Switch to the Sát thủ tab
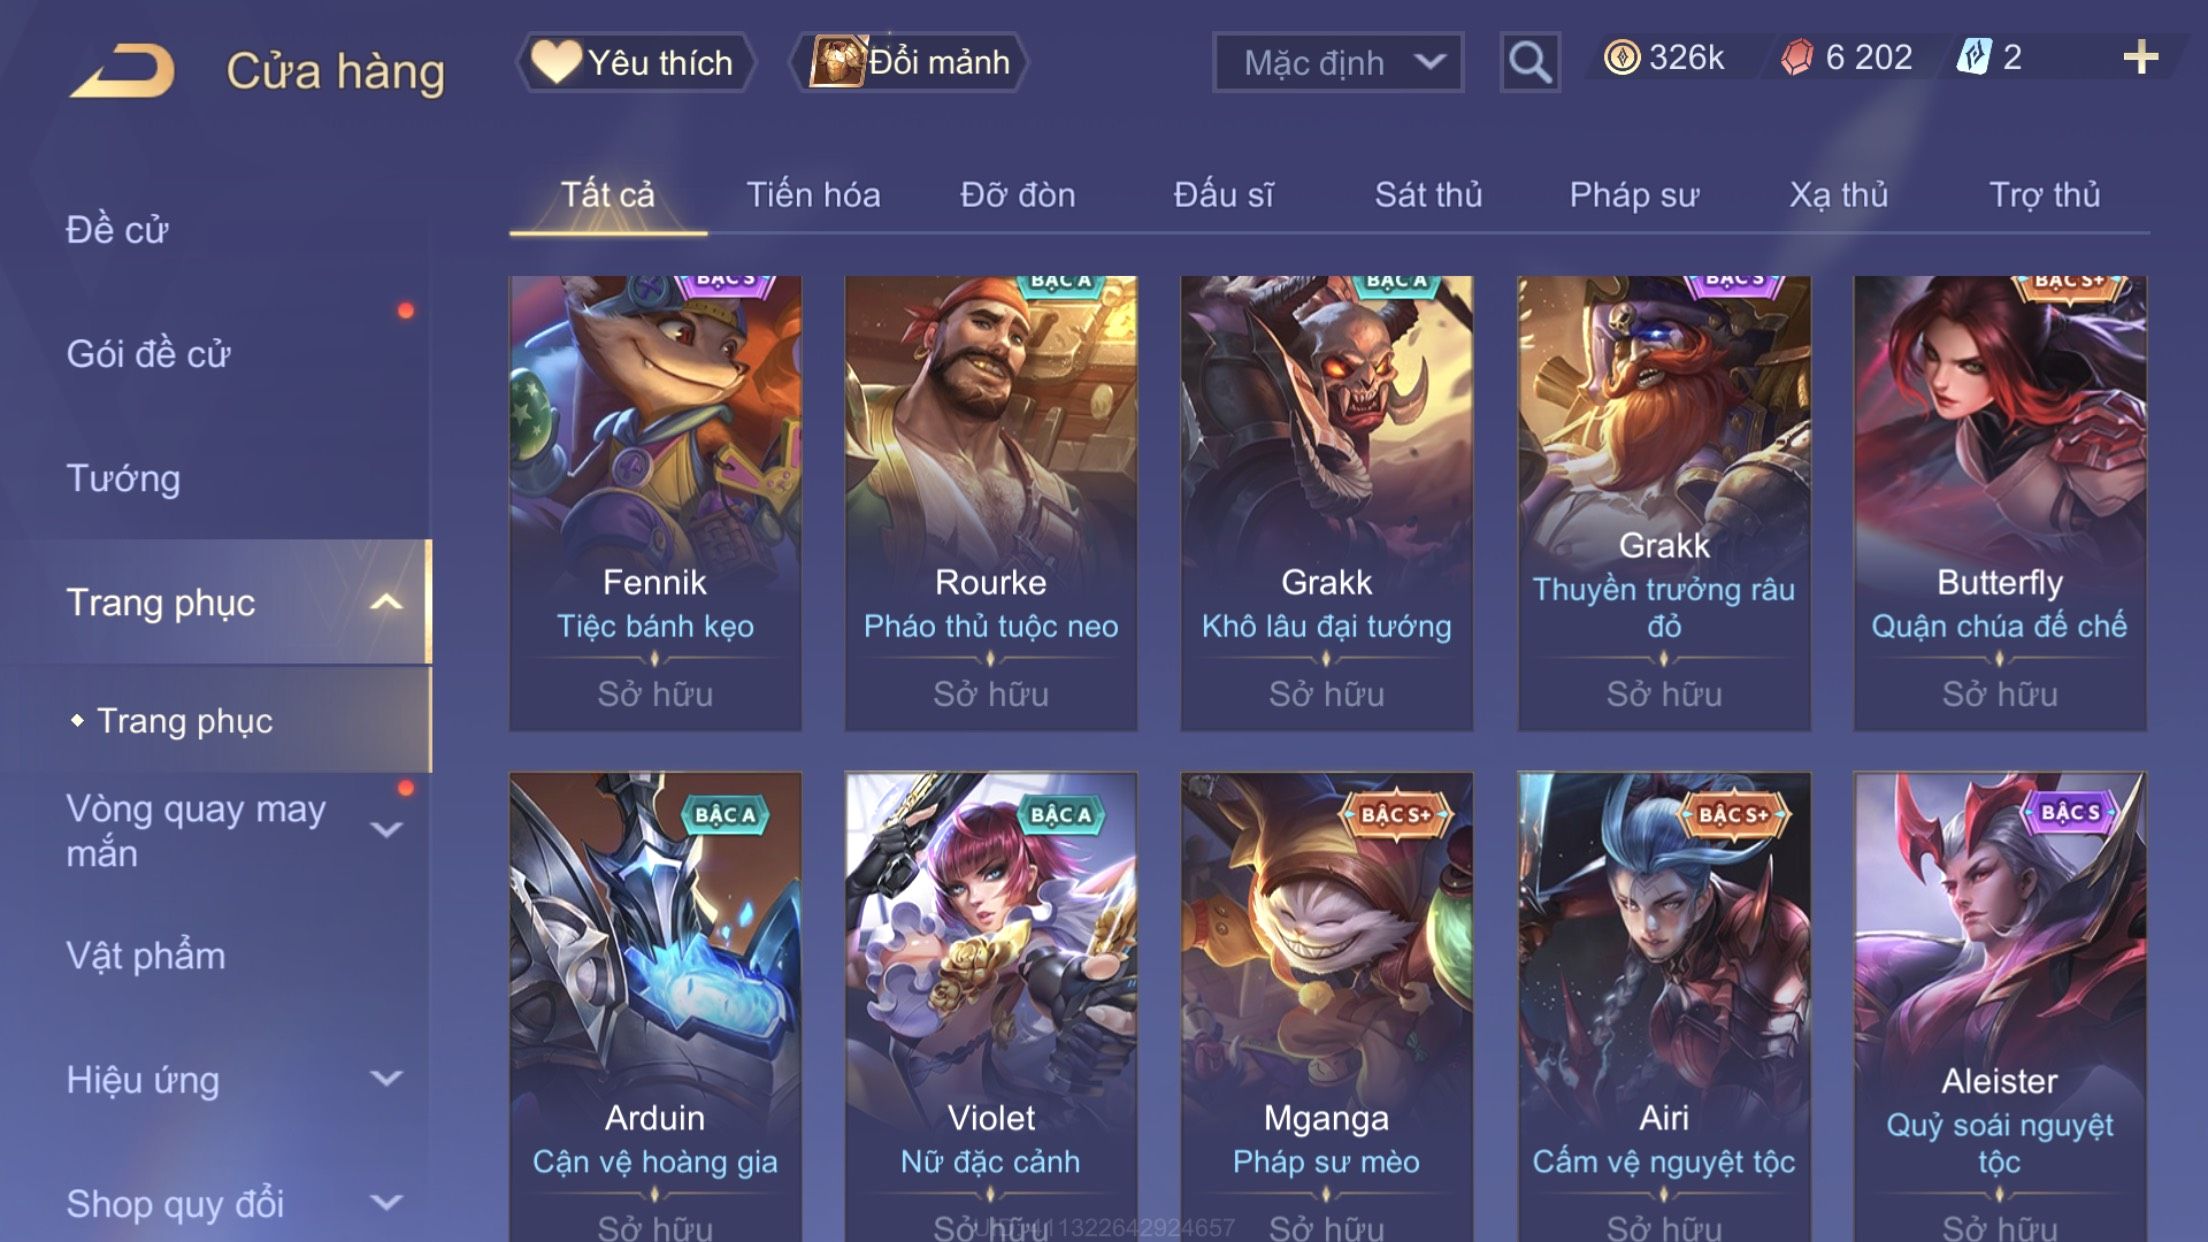The width and height of the screenshot is (2208, 1242). pyautogui.click(x=1428, y=195)
